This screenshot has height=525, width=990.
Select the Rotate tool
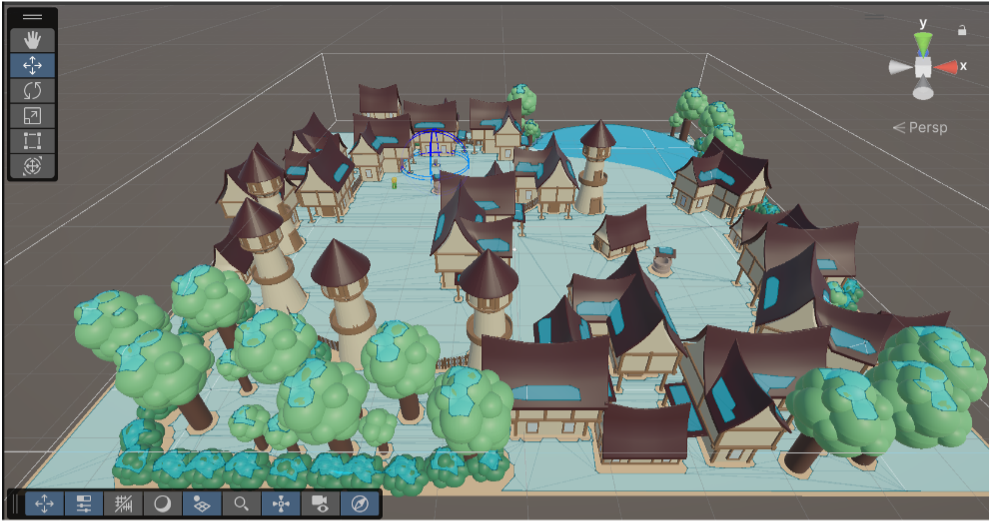[32, 90]
